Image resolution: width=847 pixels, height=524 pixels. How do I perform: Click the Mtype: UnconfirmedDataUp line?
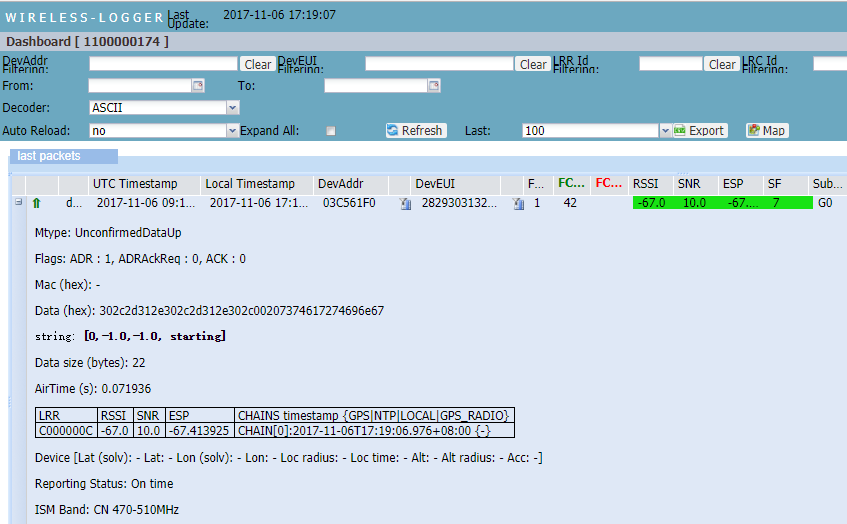pyautogui.click(x=108, y=233)
